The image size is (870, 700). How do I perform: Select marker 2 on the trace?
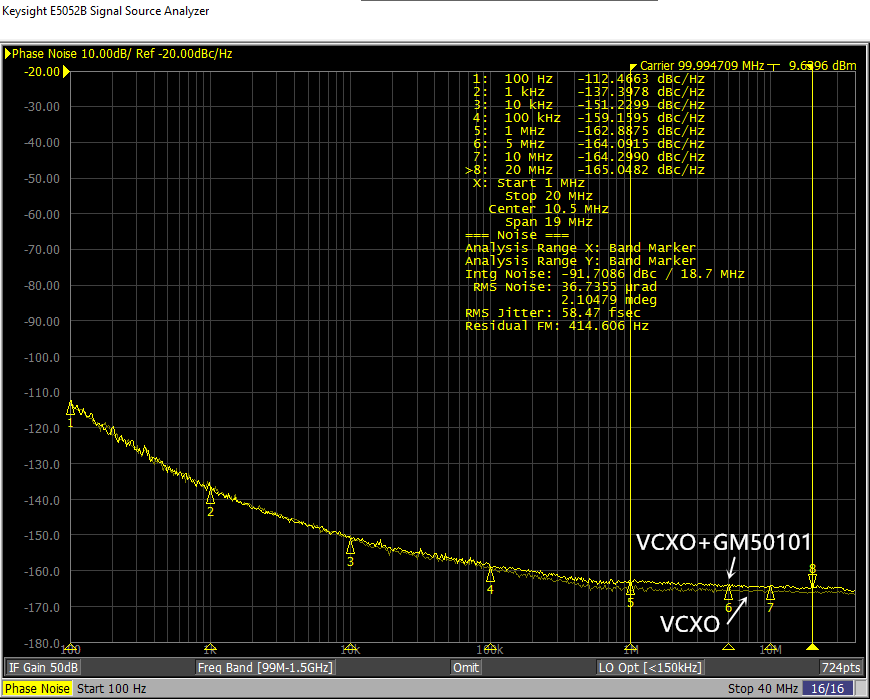point(210,496)
